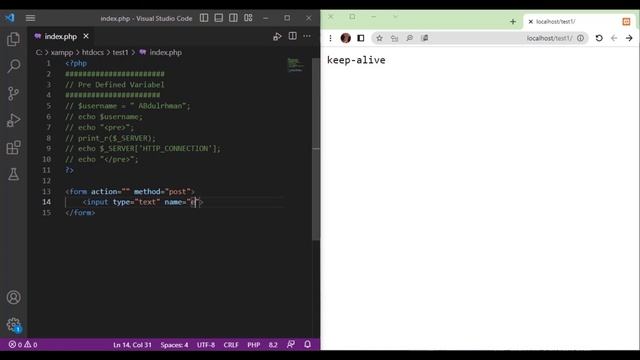Viewport: 640px width, 360px height.
Task: Click the zoom magnifier icon in address bar
Action: [x=409, y=38]
